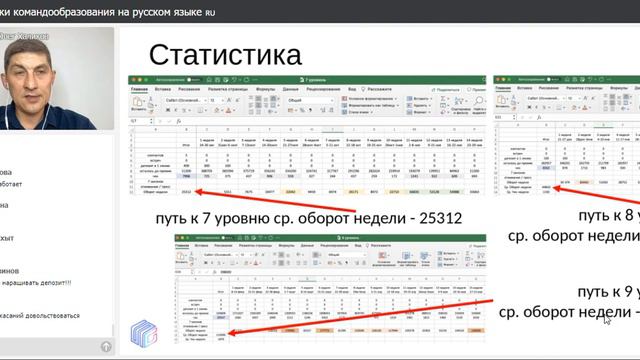
Task: Open Вставить cells dropdown in 7 уровень window
Action: click(419, 99)
